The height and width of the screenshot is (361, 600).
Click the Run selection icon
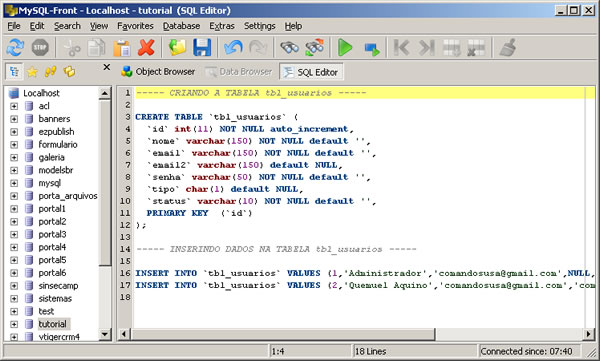[372, 49]
